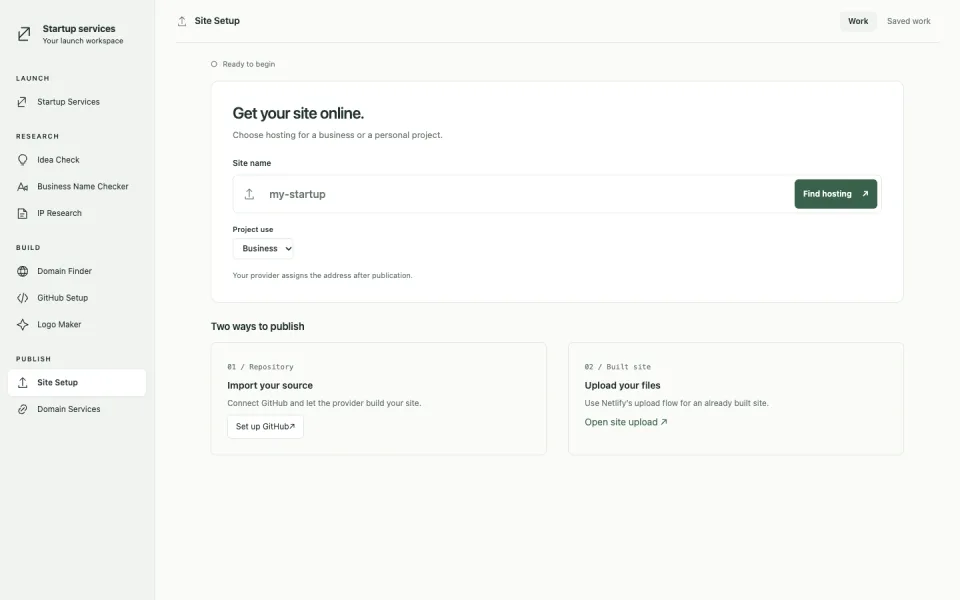This screenshot has width=960, height=600.
Task: Click the Startup services workspace title
Action: 79,29
